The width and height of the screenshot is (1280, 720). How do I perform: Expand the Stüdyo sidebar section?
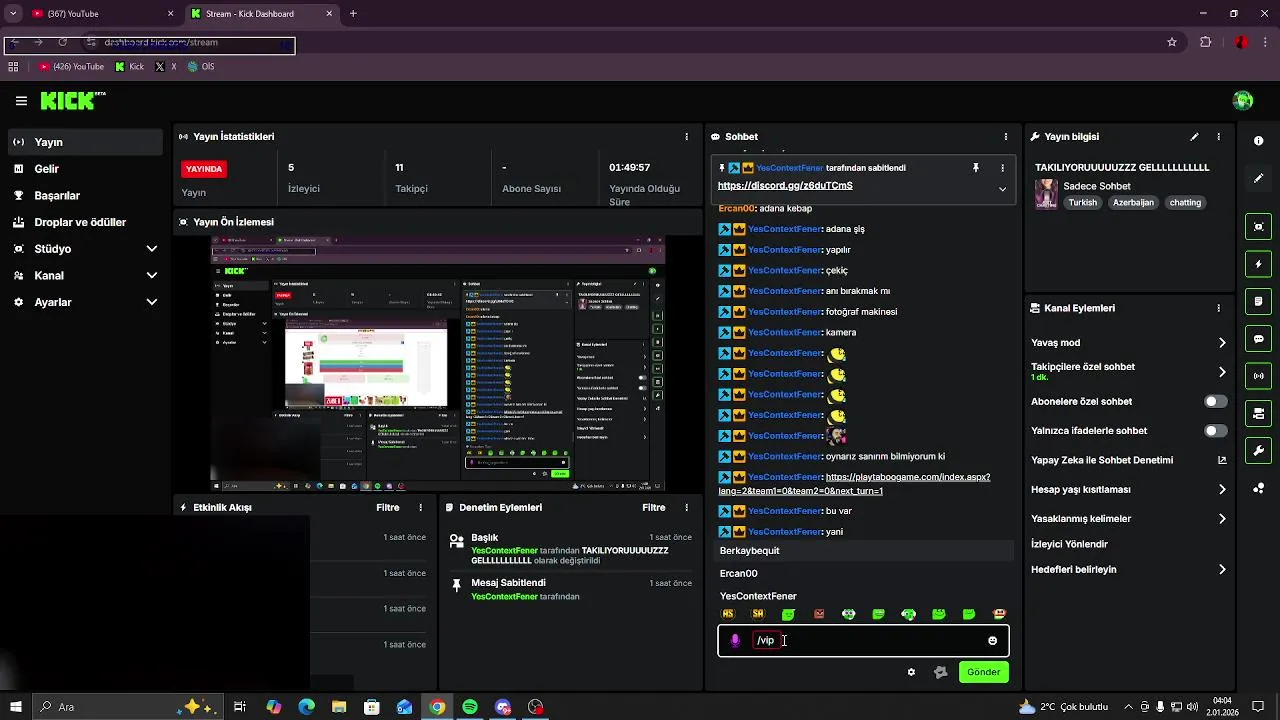(152, 249)
